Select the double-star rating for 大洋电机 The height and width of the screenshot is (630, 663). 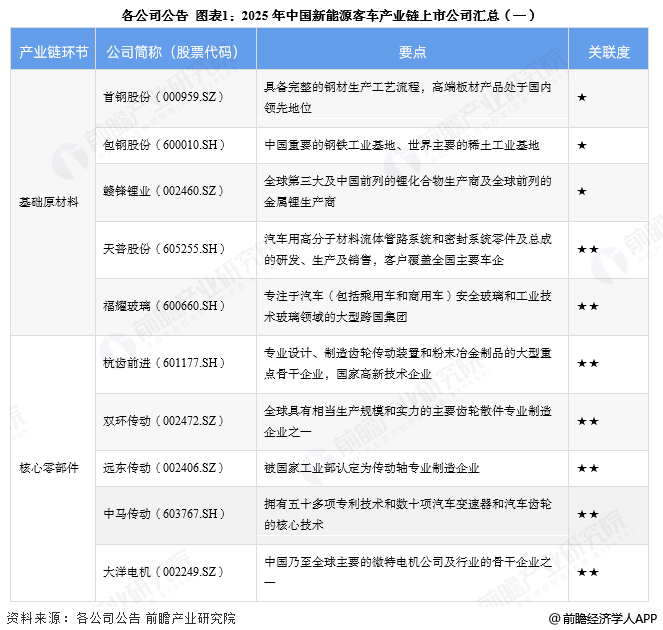click(587, 571)
